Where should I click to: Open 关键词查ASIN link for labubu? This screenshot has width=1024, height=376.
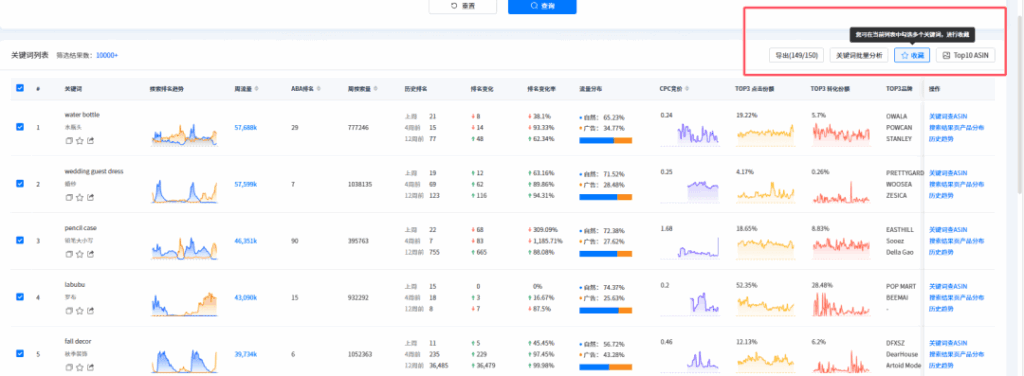click(x=948, y=286)
